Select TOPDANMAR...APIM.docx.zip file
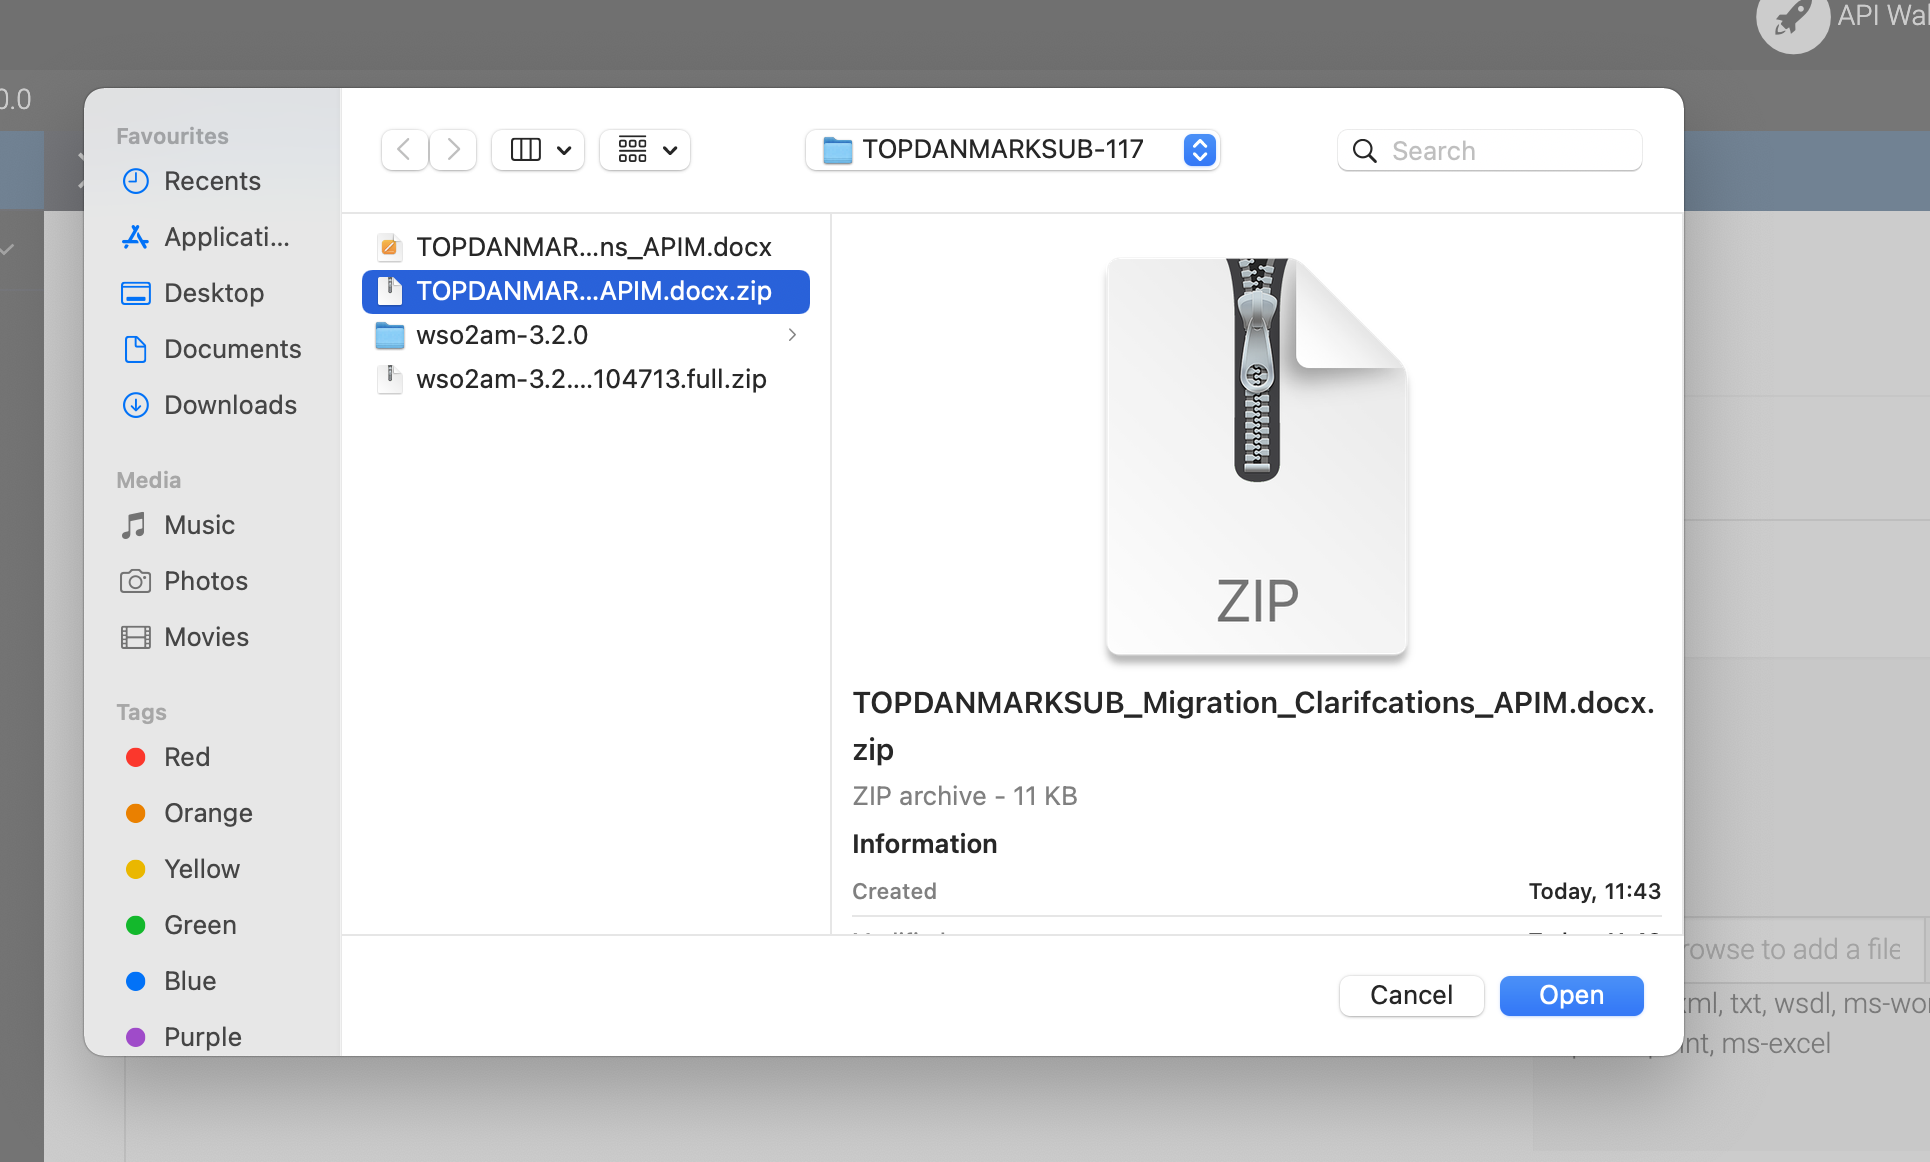 point(586,291)
